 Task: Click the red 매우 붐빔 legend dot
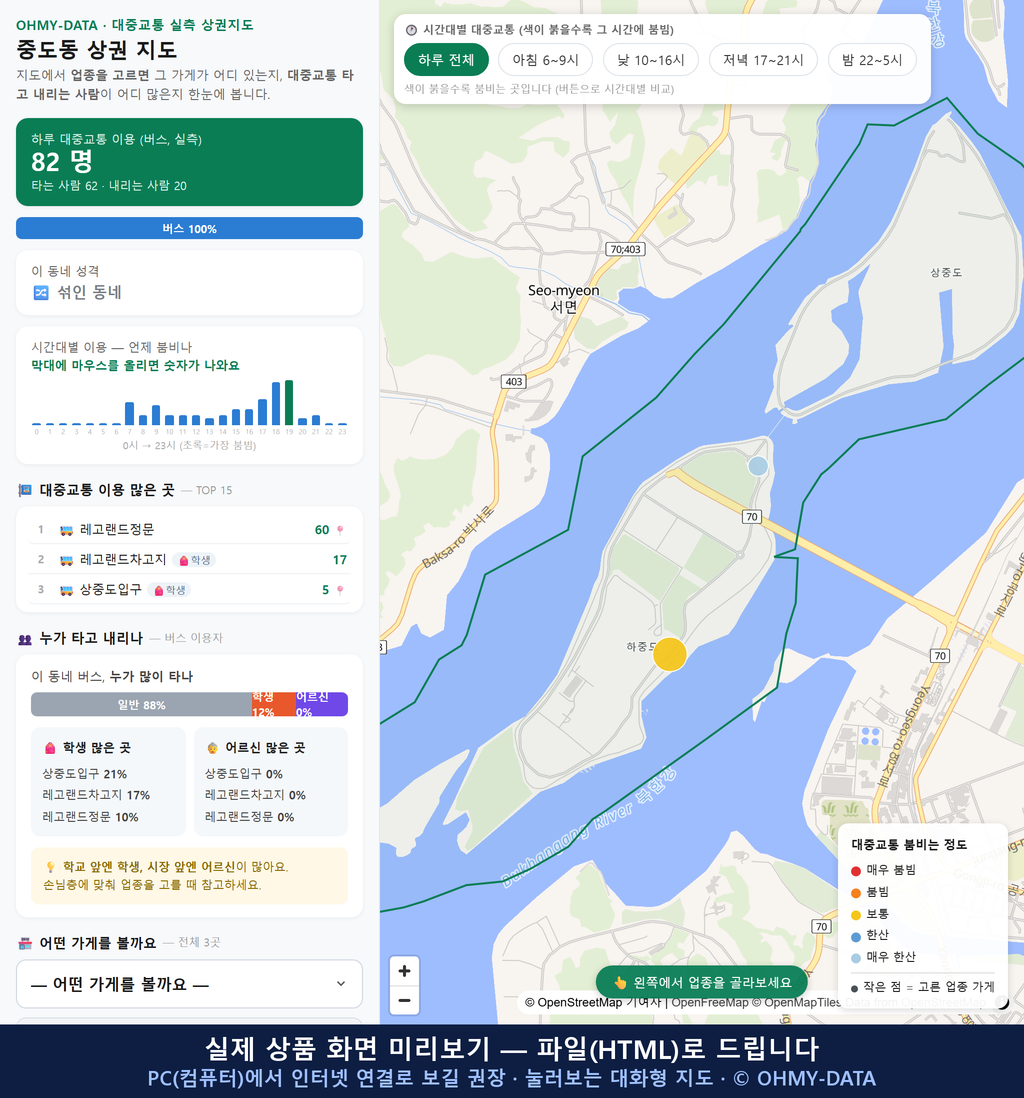855,870
